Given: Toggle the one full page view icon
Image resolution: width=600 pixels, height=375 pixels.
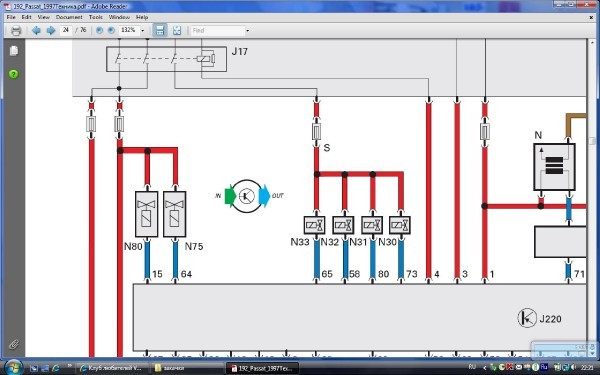Looking at the screenshot, I should coord(177,30).
